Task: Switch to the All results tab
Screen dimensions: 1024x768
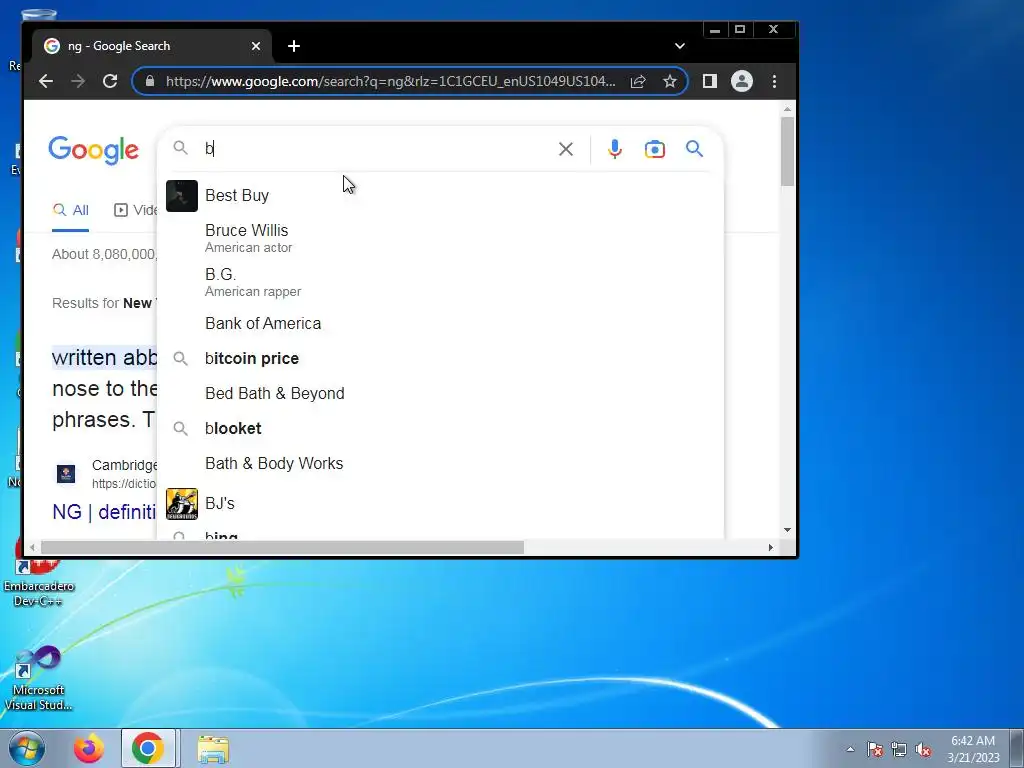Action: coord(71,210)
